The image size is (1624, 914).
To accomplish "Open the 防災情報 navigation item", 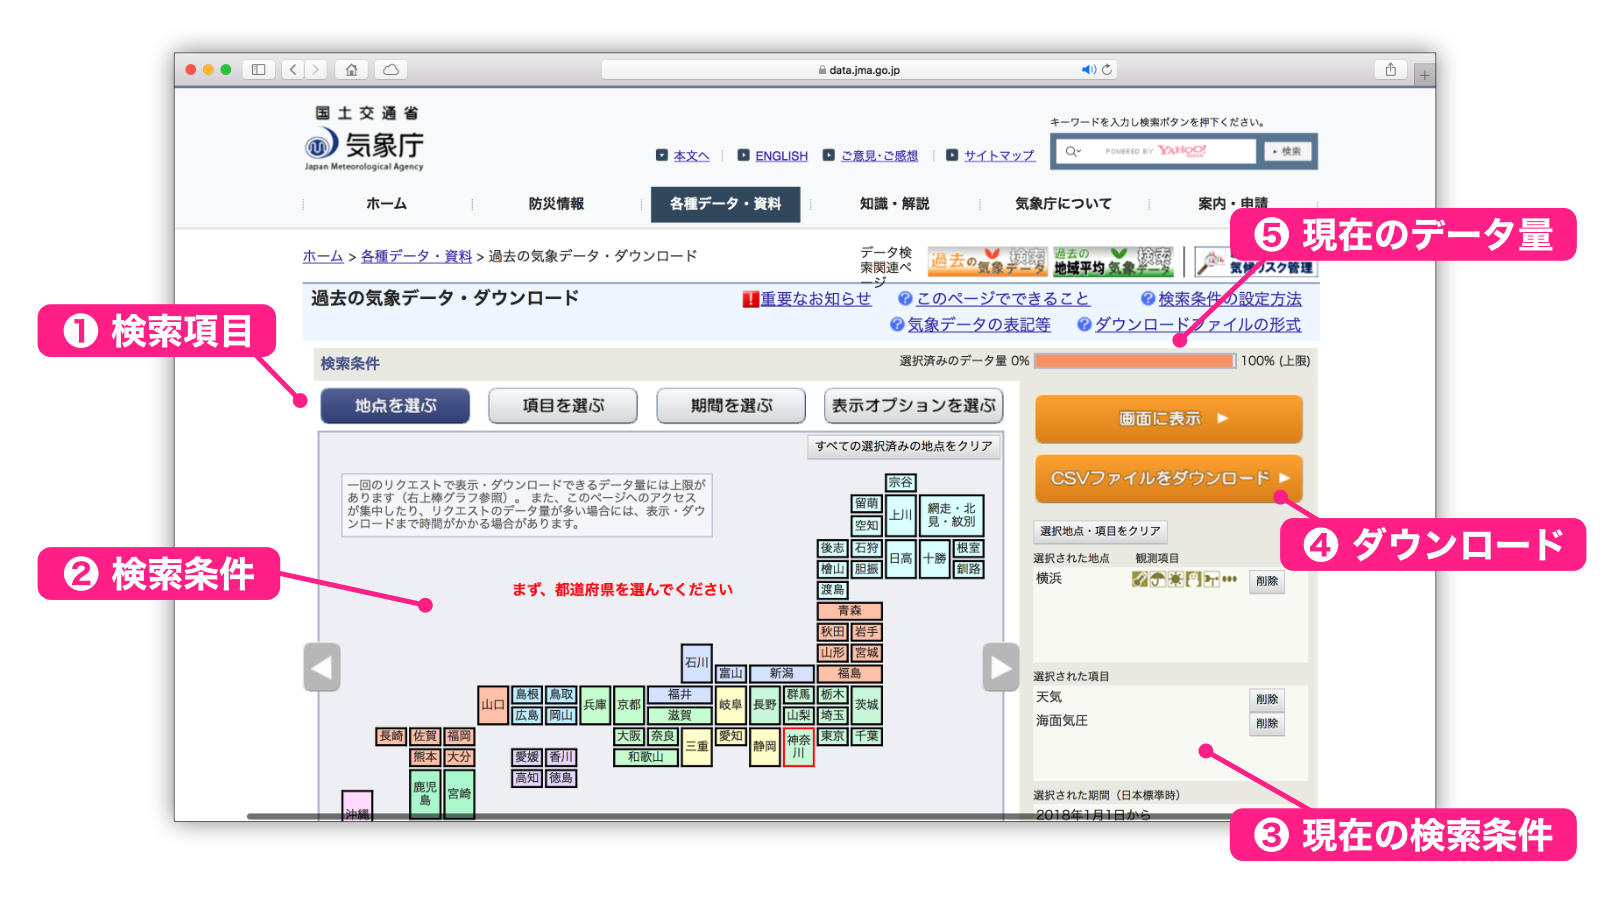I will [556, 204].
